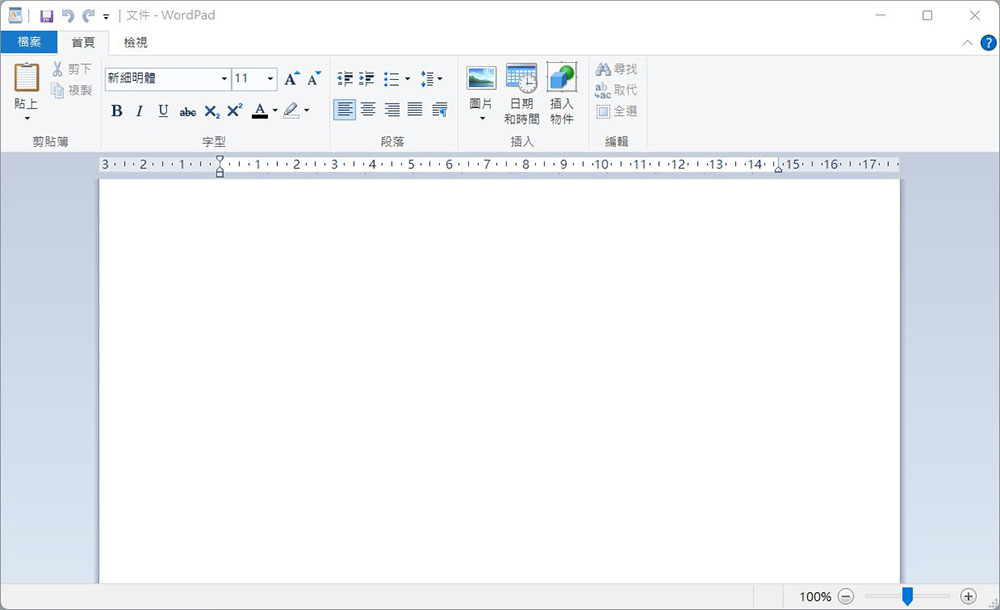This screenshot has width=1000, height=610.
Task: Start a bulleted list
Action: tap(392, 78)
